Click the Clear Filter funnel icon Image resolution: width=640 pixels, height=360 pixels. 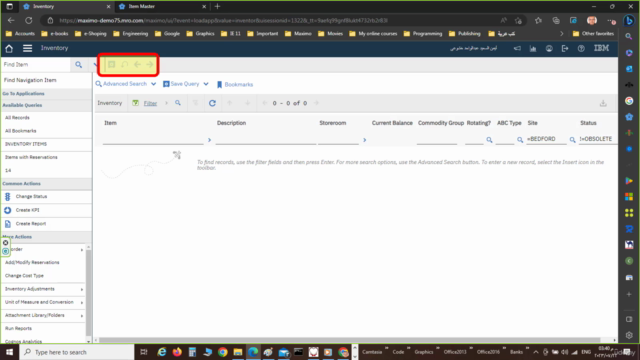[196, 103]
